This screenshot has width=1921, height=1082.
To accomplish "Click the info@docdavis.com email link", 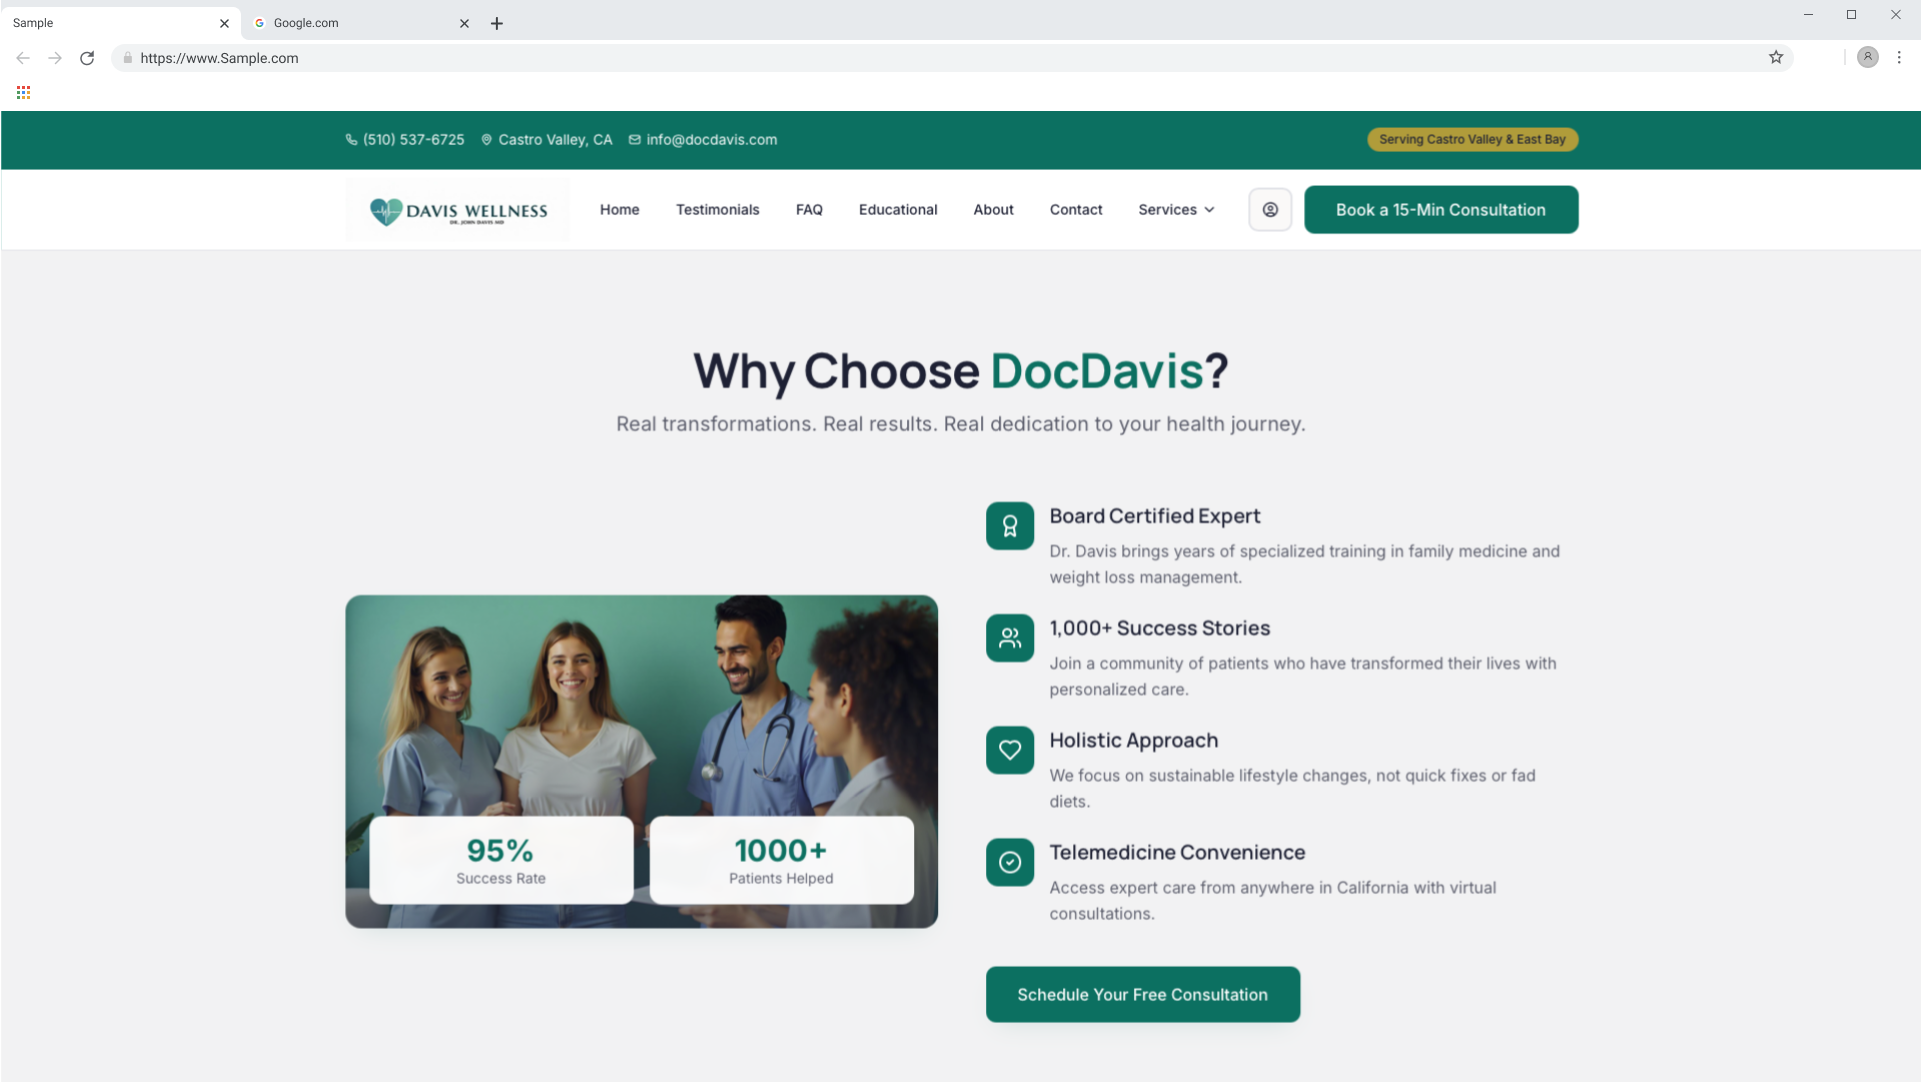I will 711,140.
